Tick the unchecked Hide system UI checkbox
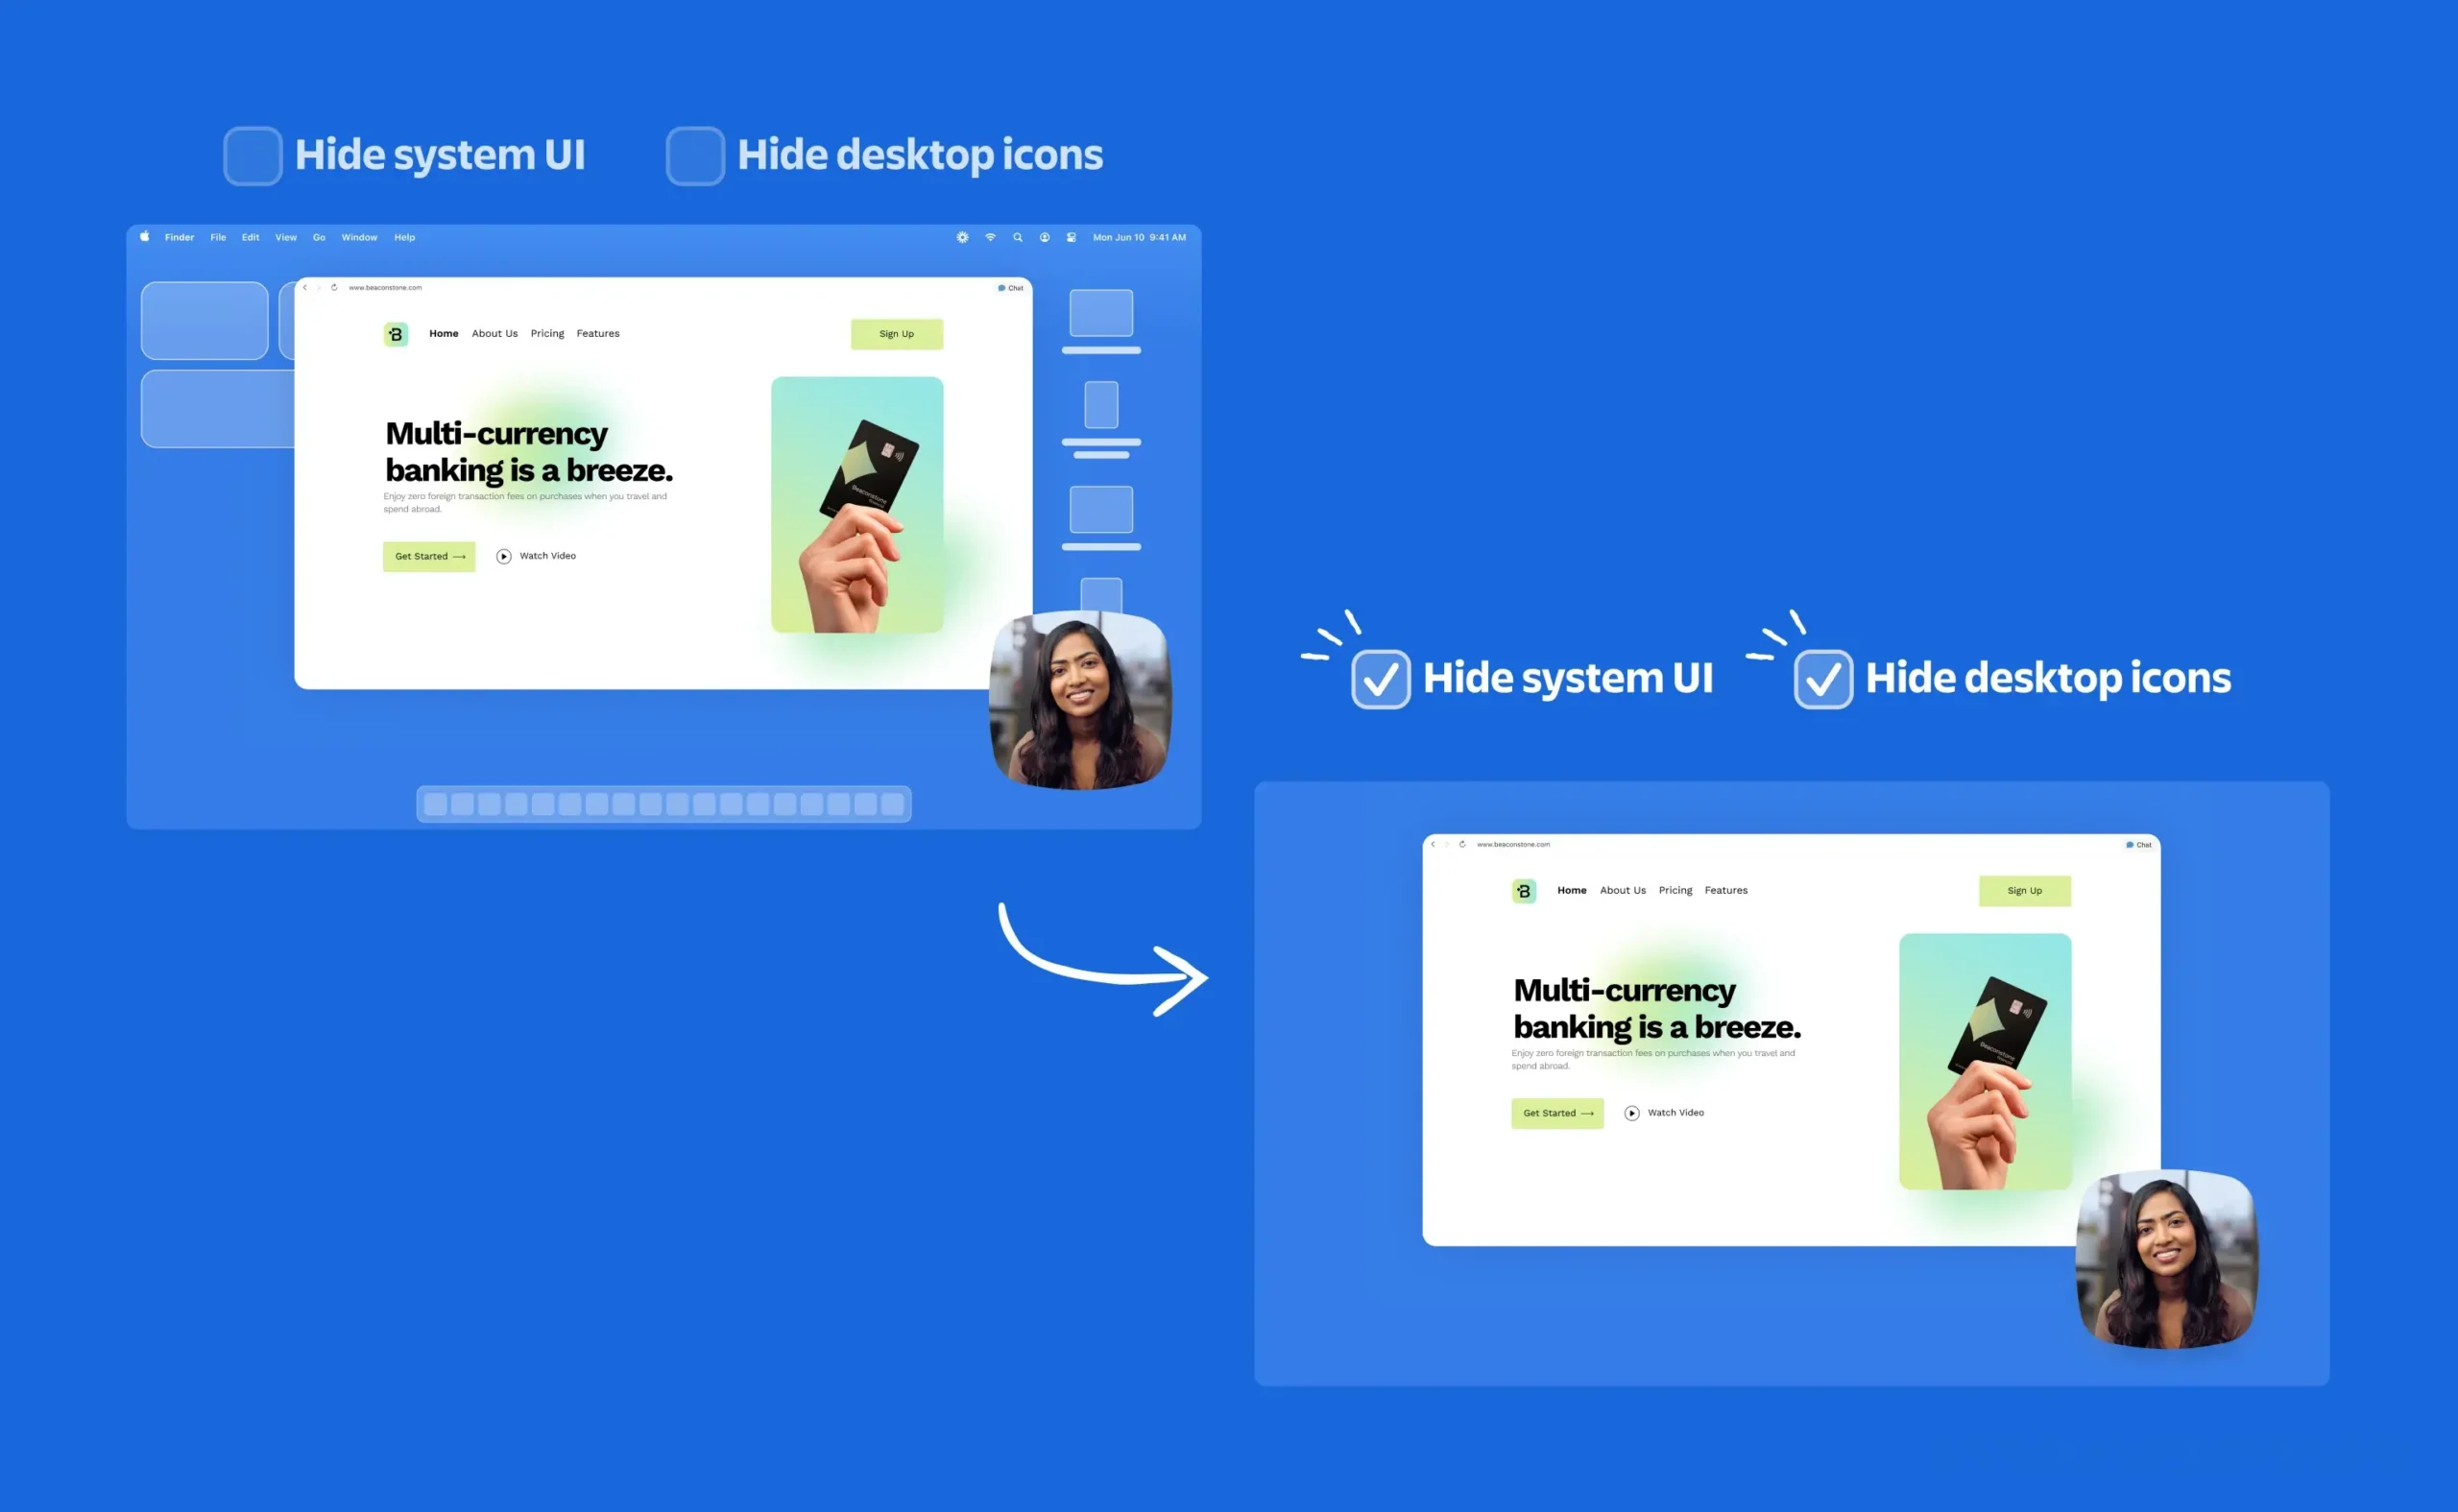Screen dimensions: 2458x1512 click(x=253, y=156)
